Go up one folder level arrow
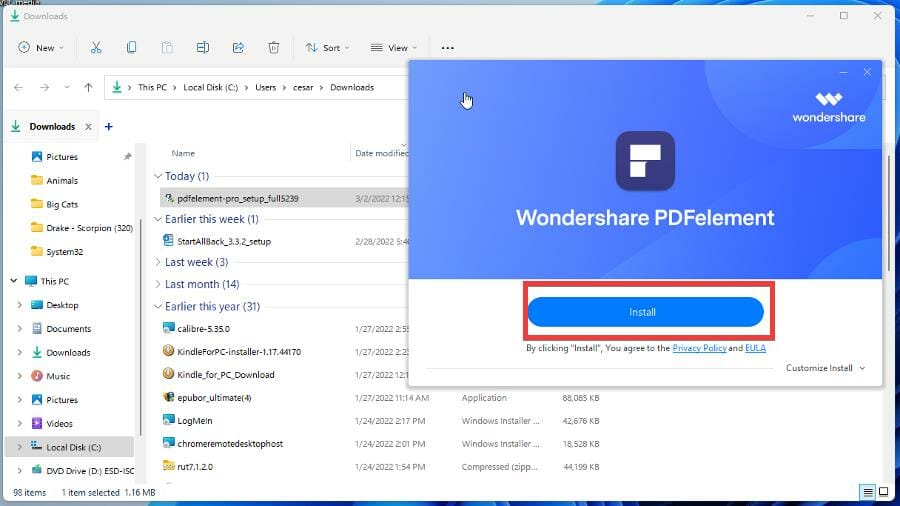The width and height of the screenshot is (900, 506). (x=88, y=87)
